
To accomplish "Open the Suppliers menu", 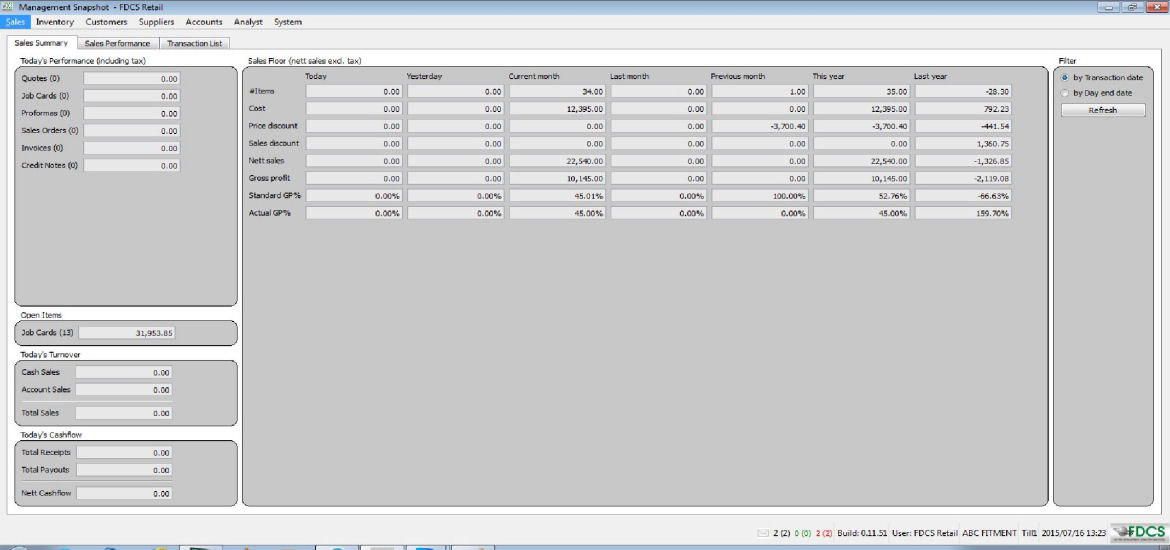I will click(156, 22).
